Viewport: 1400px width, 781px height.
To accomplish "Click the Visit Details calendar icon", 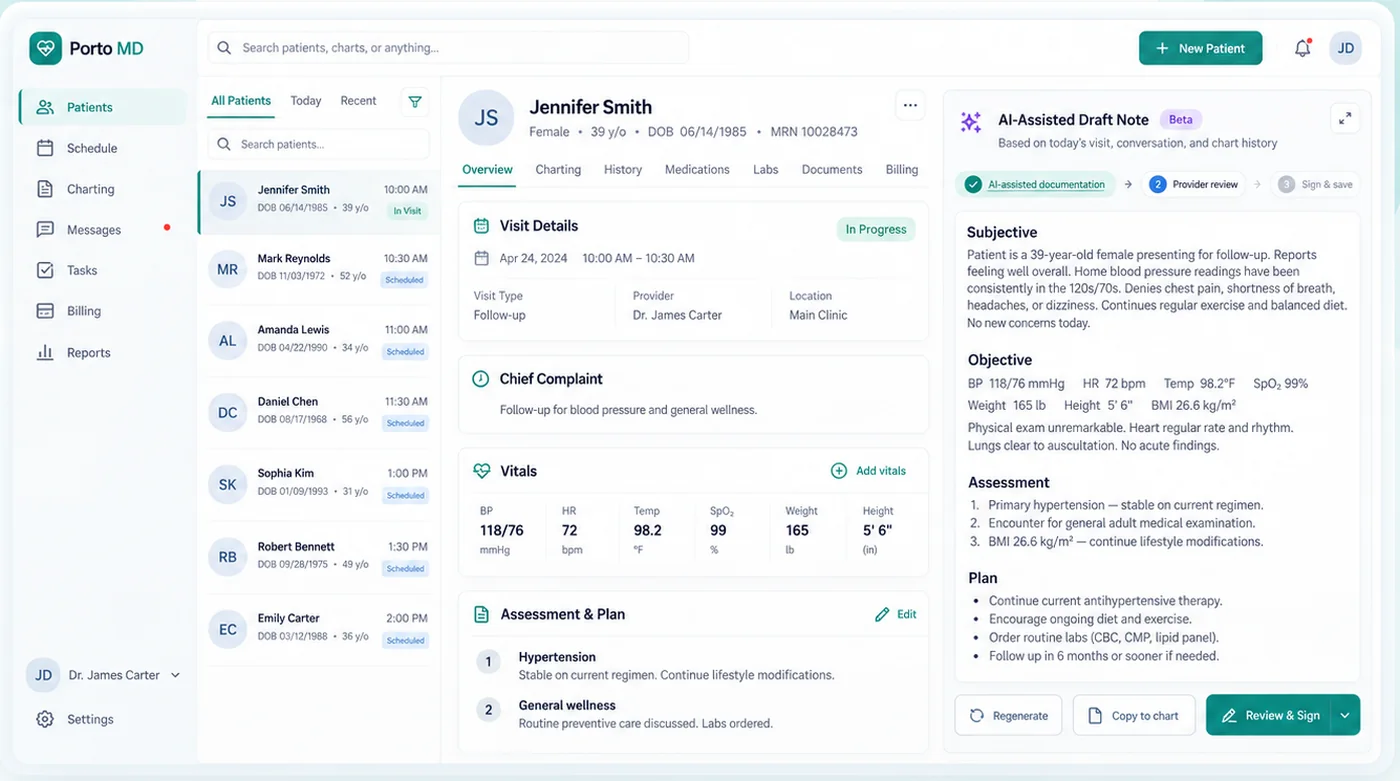I will [481, 226].
